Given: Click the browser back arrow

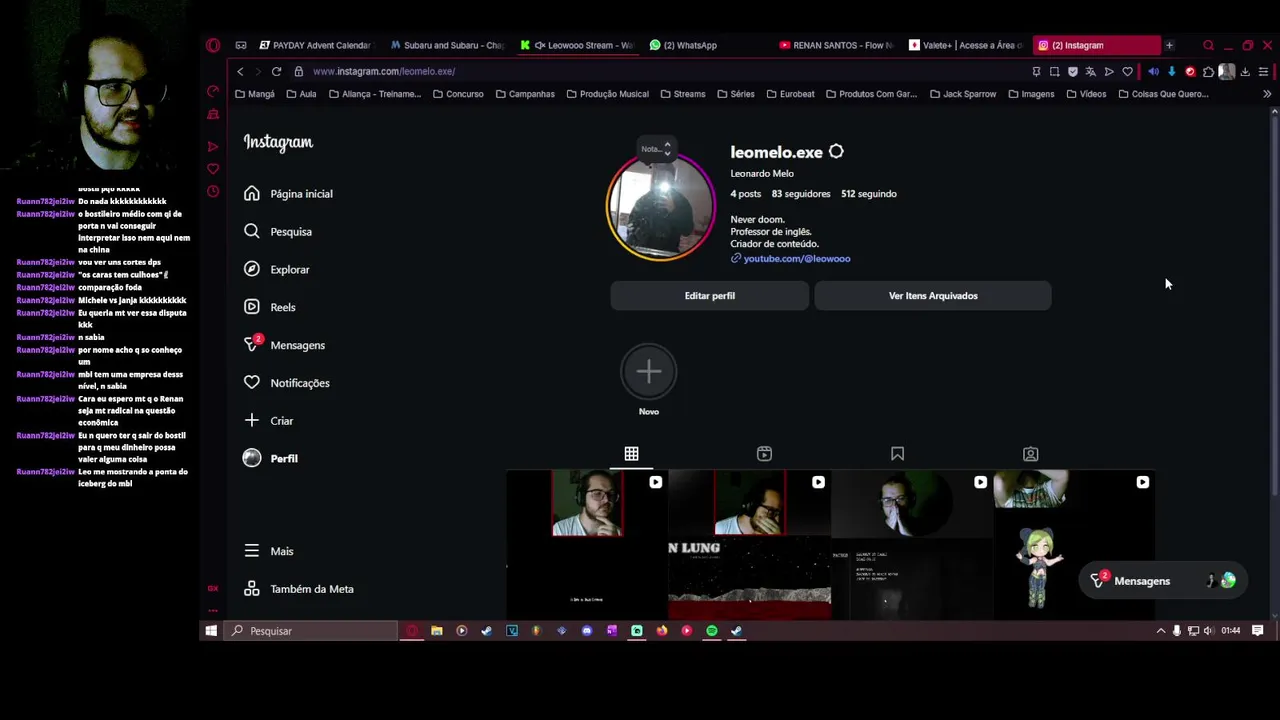Looking at the screenshot, I should point(240,71).
